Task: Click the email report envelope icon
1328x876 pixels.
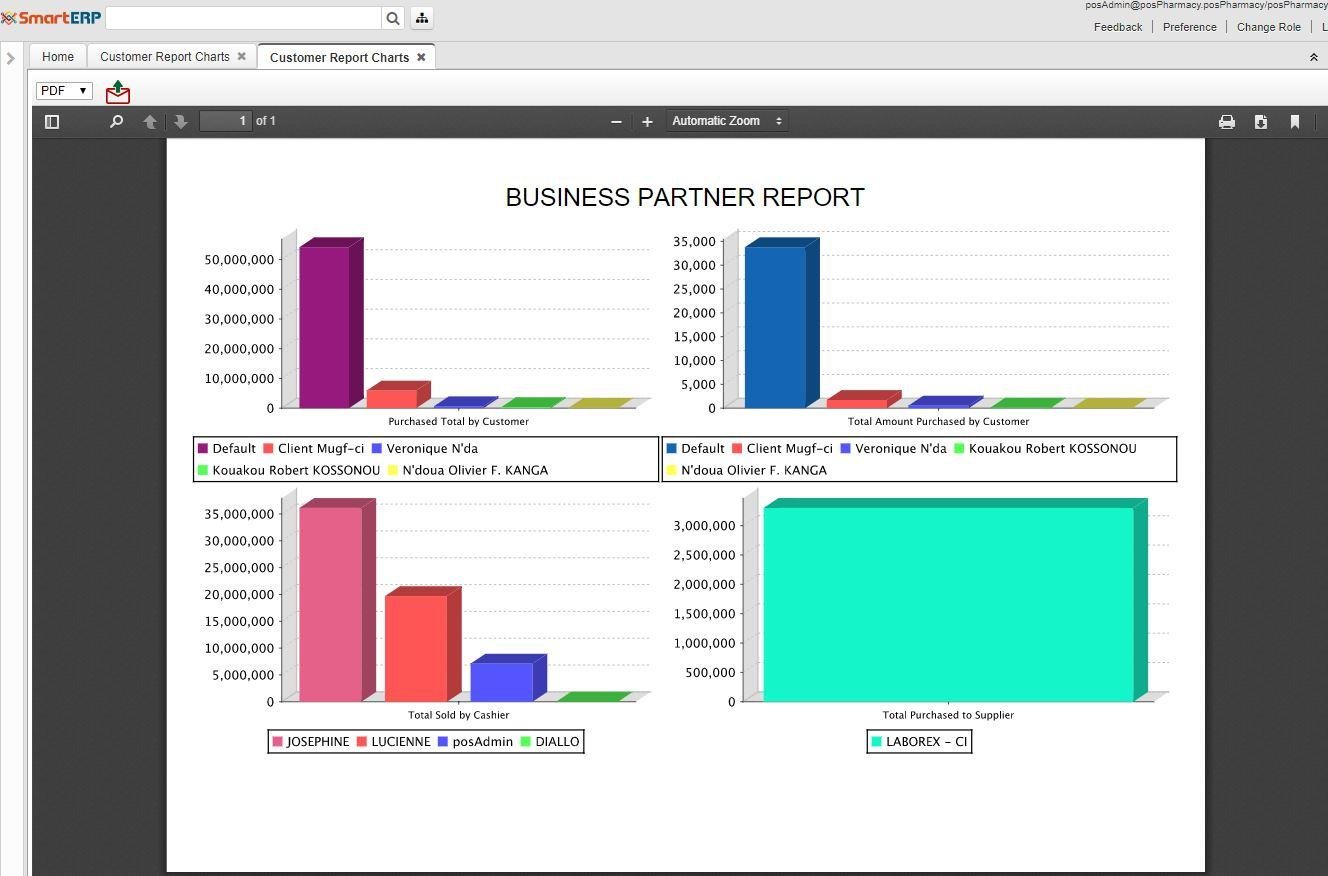Action: point(117,91)
